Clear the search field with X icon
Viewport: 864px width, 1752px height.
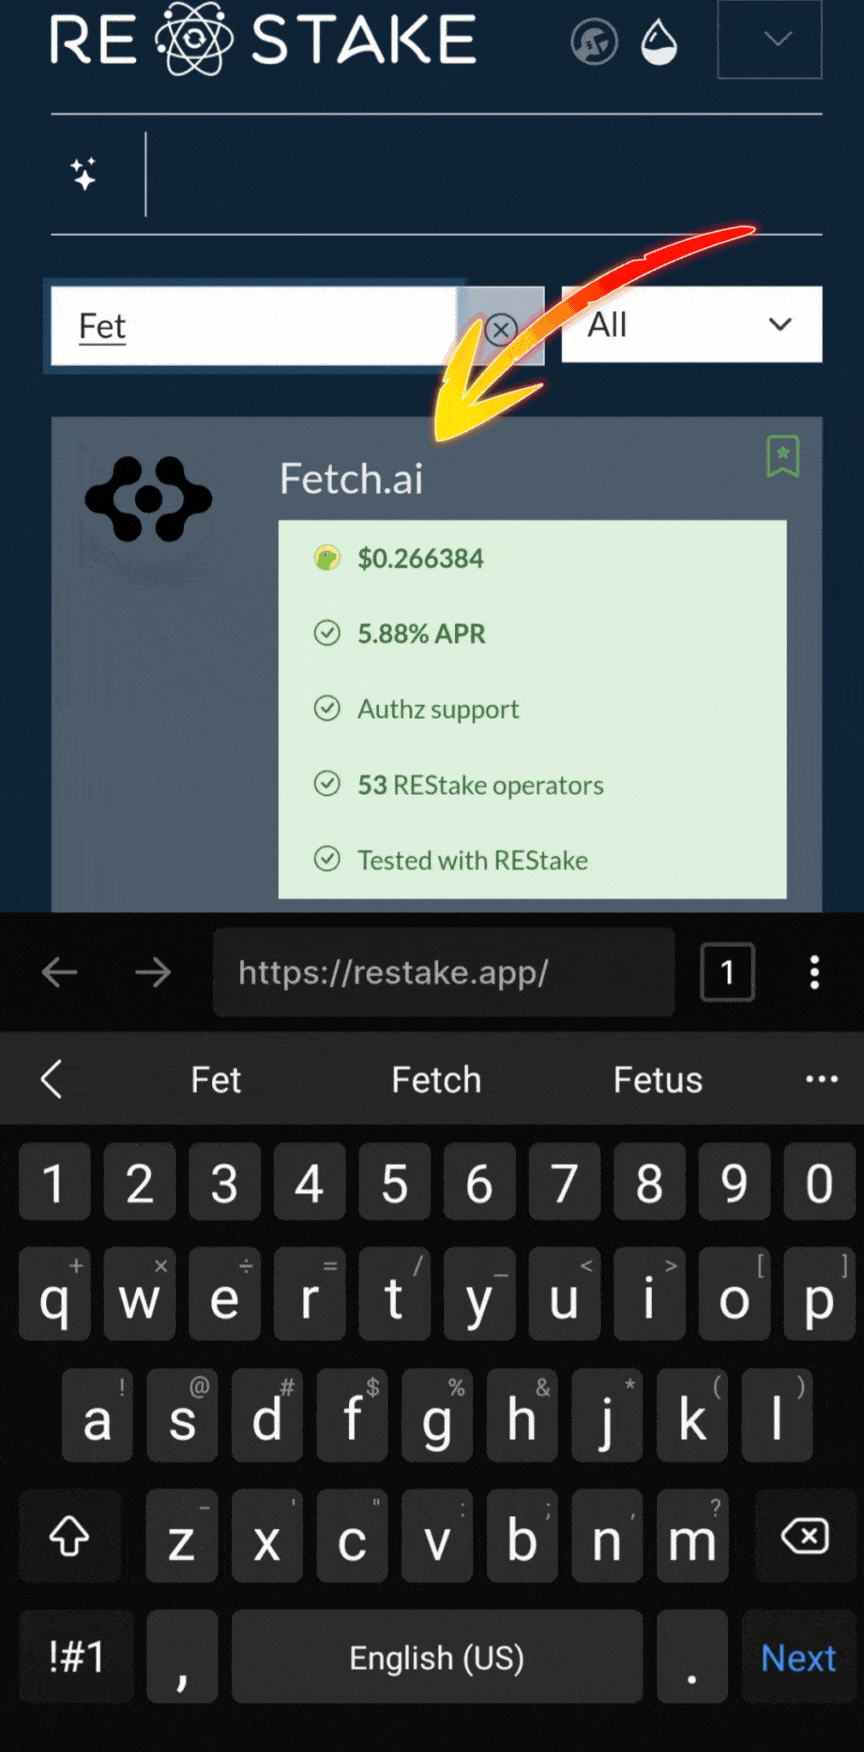tap(501, 328)
